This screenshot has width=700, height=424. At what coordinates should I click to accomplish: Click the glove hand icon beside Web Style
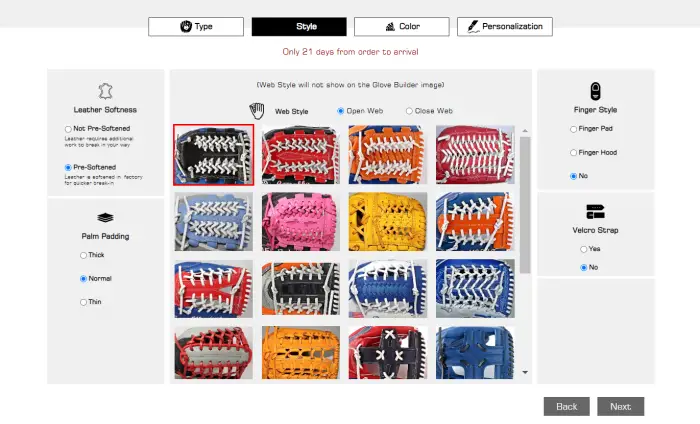[x=257, y=111]
